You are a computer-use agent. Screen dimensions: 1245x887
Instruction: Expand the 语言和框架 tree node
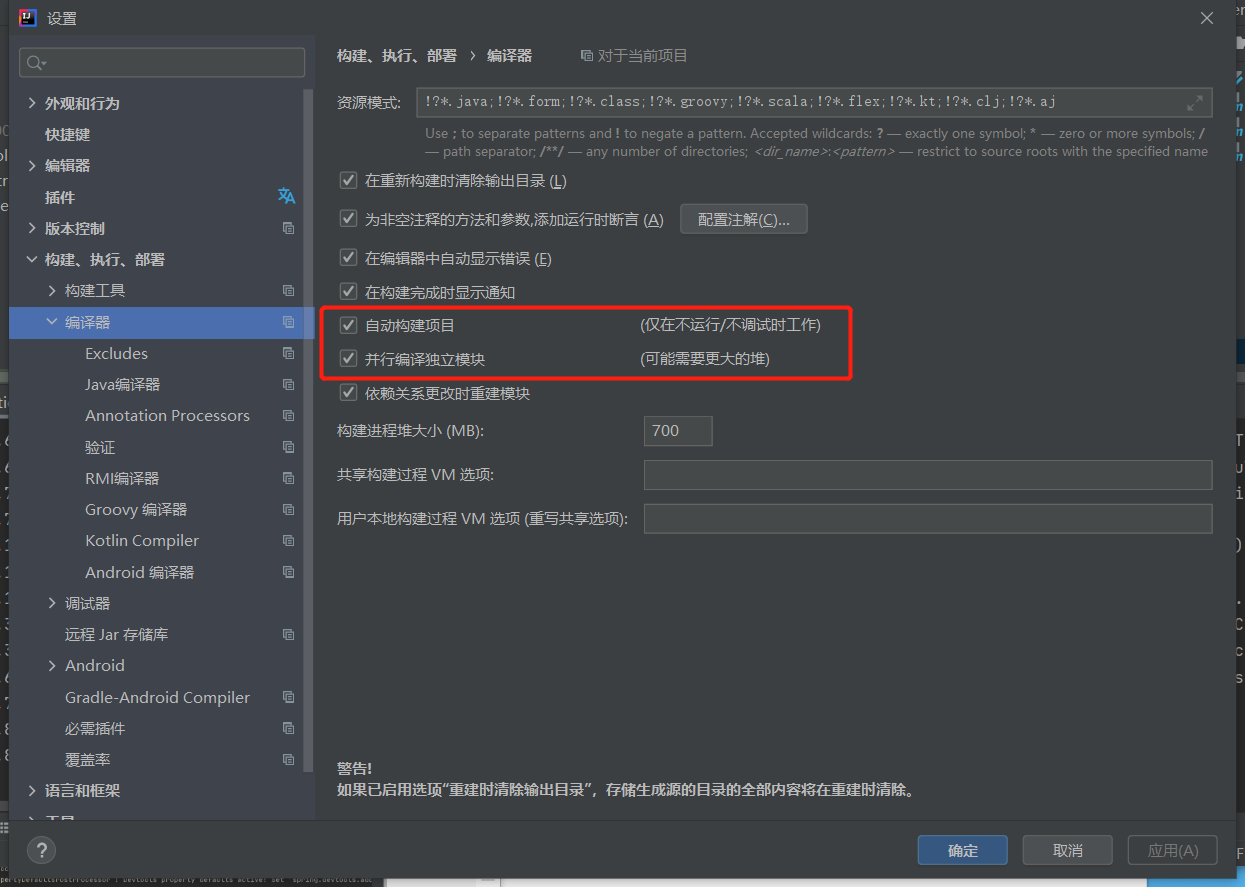pos(32,790)
